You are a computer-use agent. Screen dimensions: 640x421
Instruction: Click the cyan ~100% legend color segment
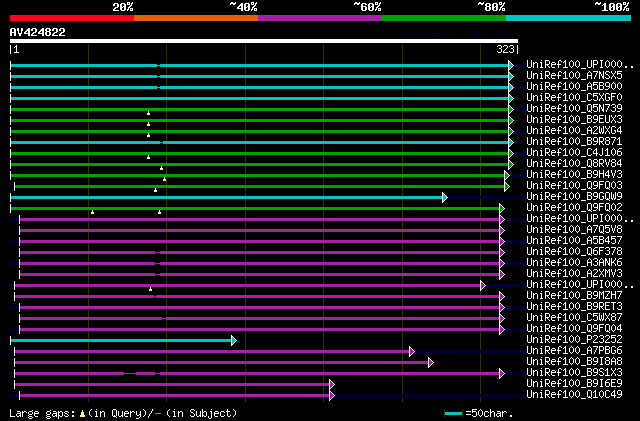(569, 18)
